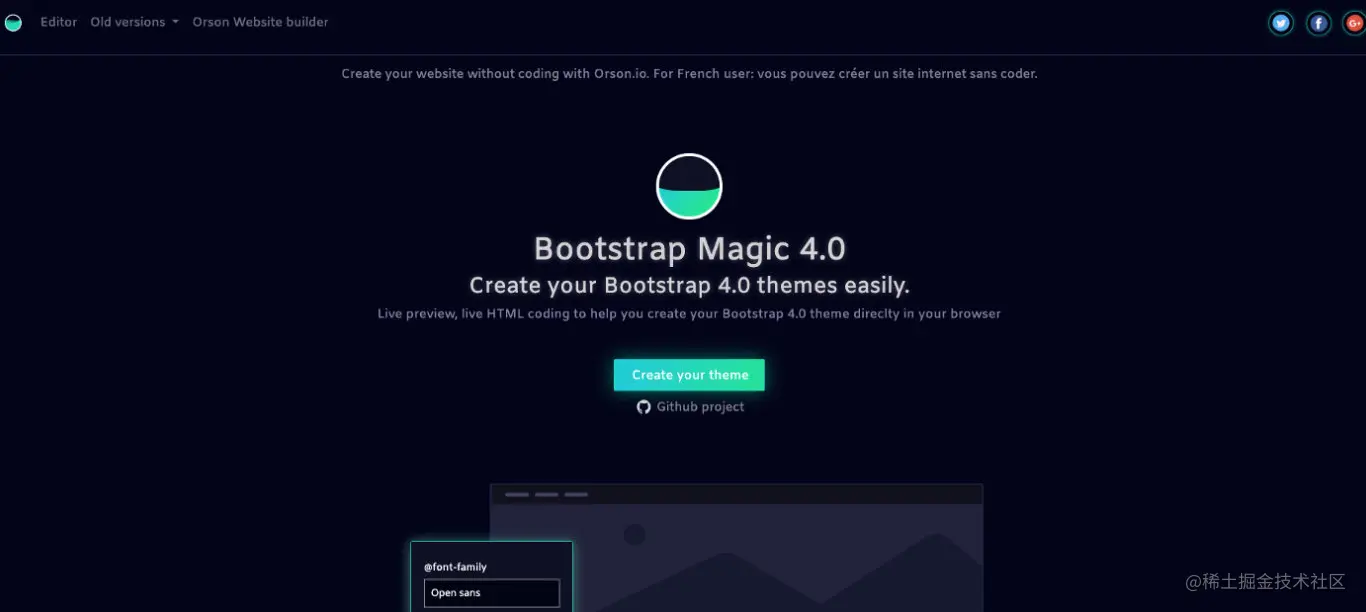Image resolution: width=1366 pixels, height=612 pixels.
Task: Click the theme preview mockup image
Action: point(736,548)
